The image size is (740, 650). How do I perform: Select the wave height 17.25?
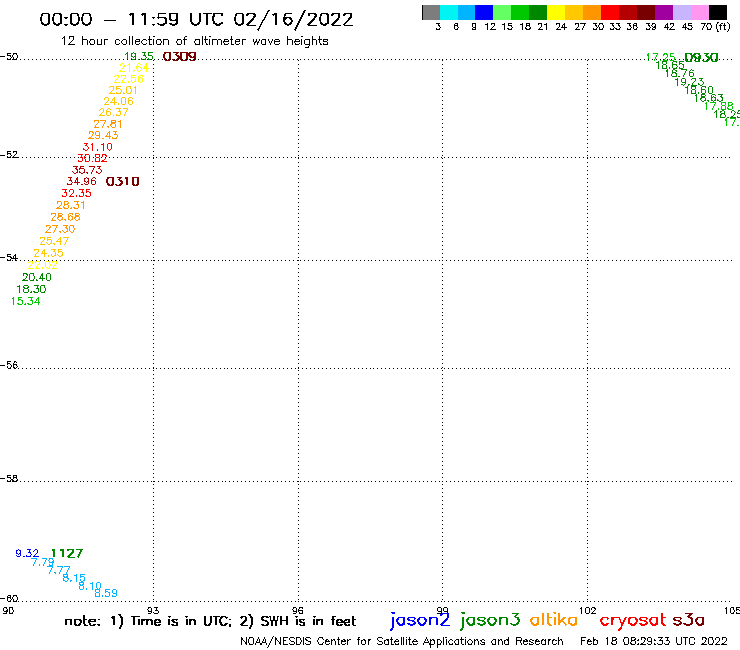pyautogui.click(x=661, y=57)
